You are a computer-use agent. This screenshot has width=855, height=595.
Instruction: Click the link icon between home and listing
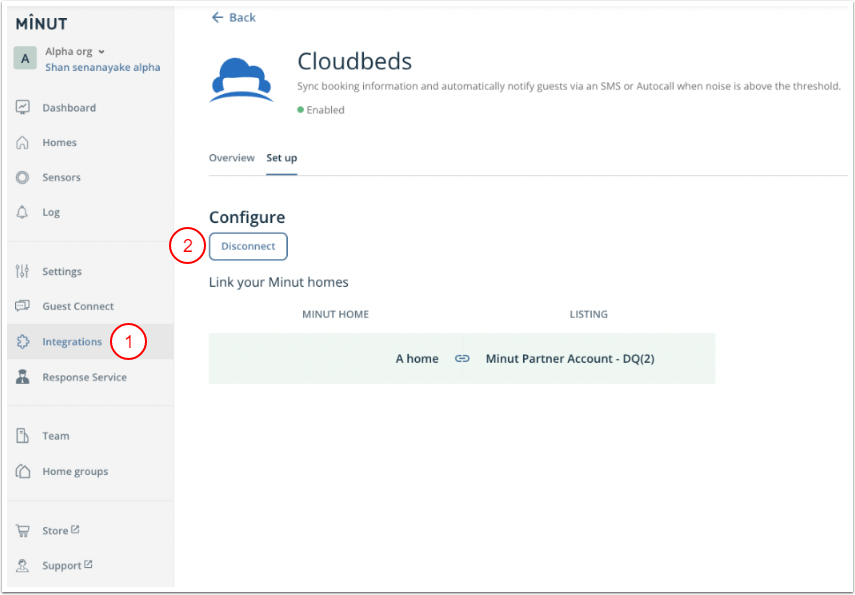[x=462, y=359]
